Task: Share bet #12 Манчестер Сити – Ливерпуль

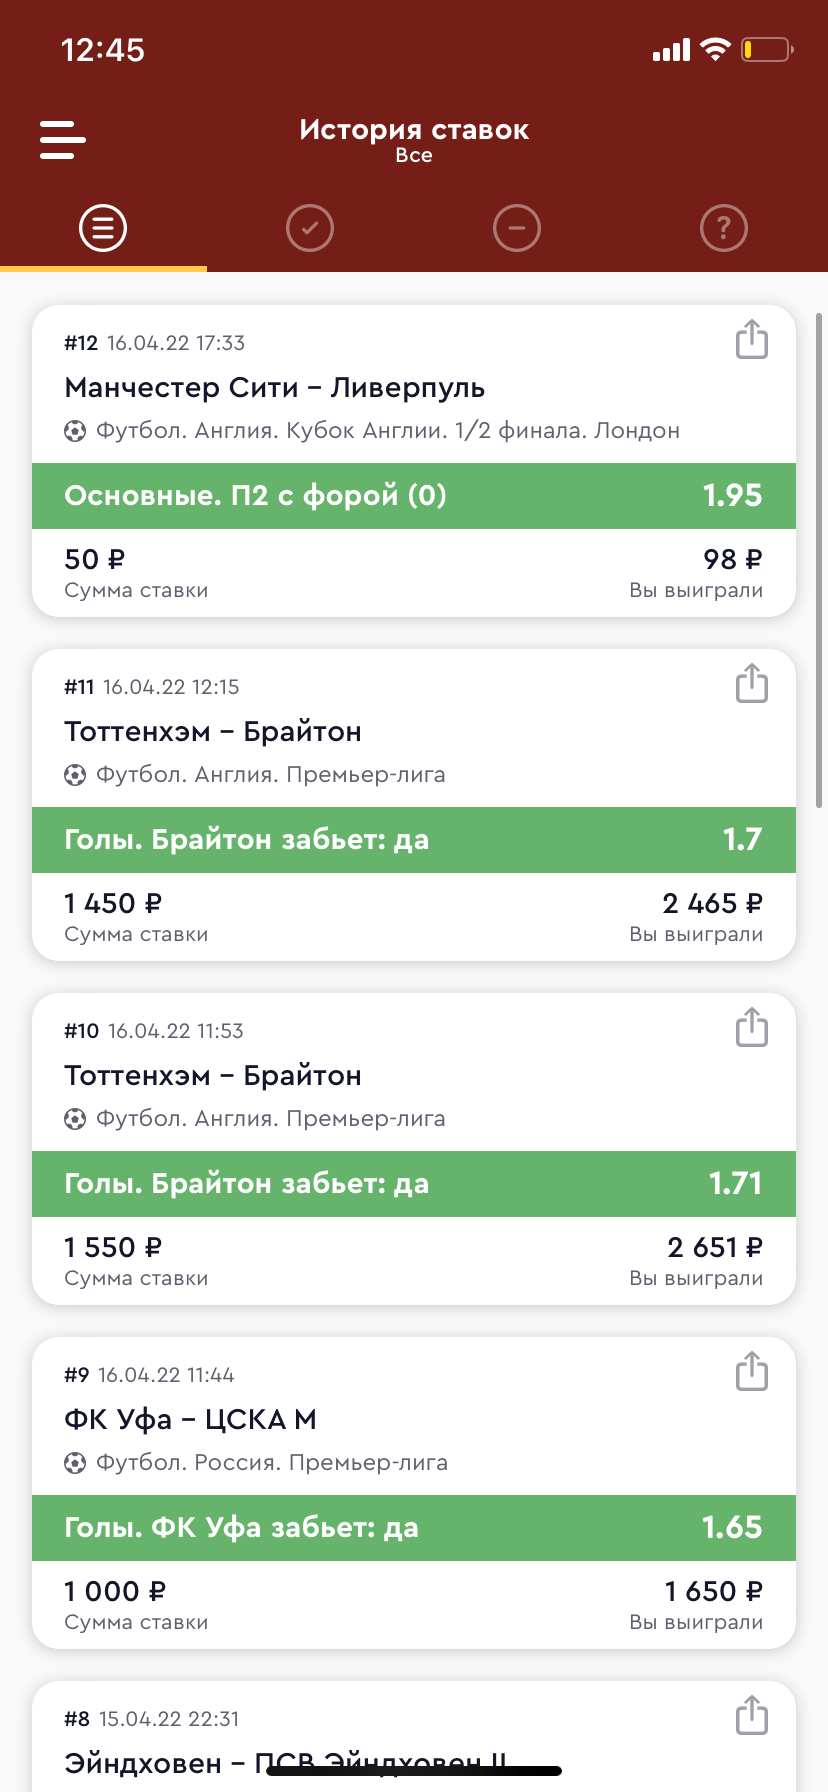Action: pyautogui.click(x=752, y=340)
